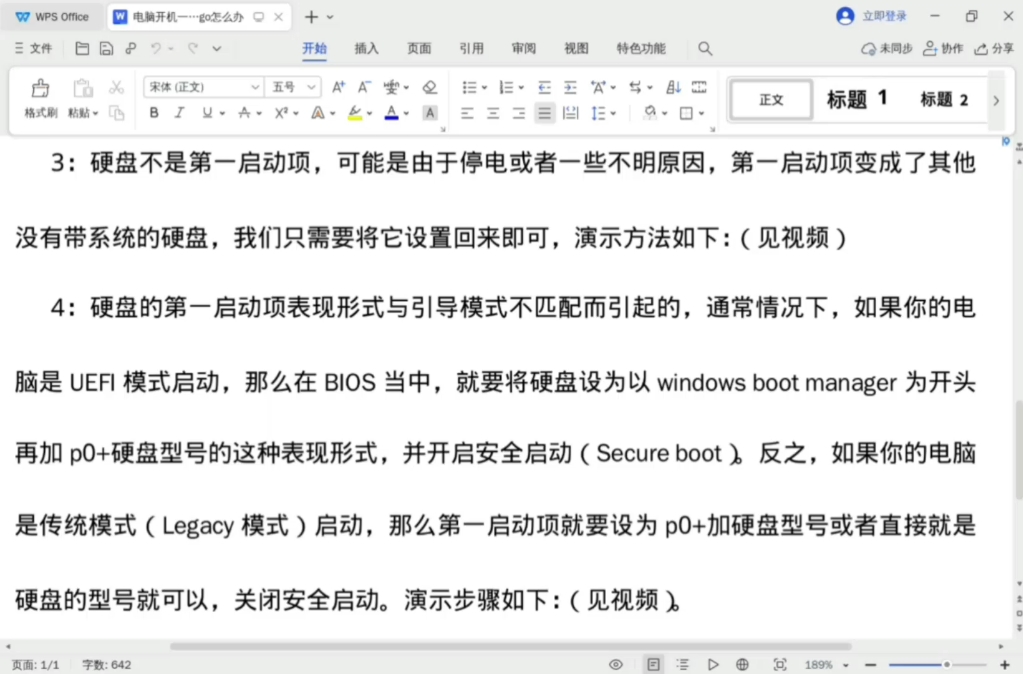Open the bullet list dropdown arrow
This screenshot has height=674, width=1023.
pos(484,87)
